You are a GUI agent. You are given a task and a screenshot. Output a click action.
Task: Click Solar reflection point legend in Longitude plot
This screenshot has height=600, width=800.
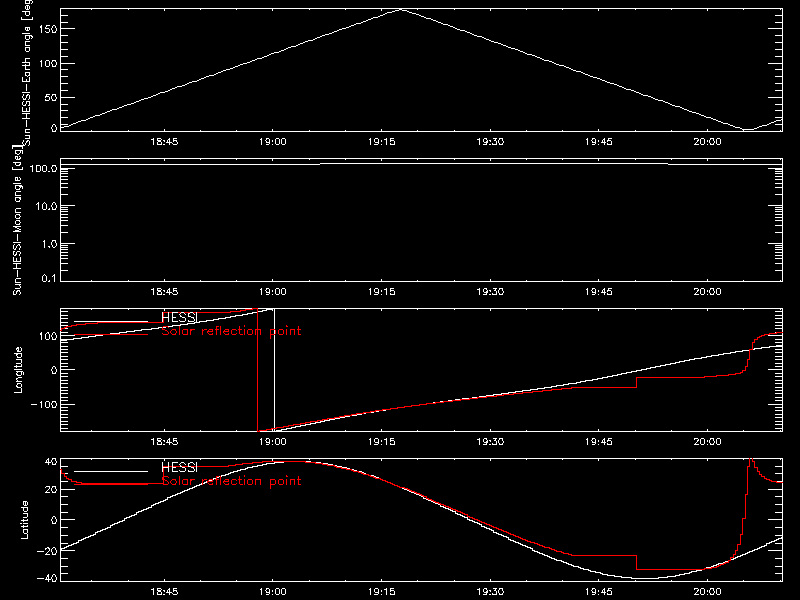point(231,331)
